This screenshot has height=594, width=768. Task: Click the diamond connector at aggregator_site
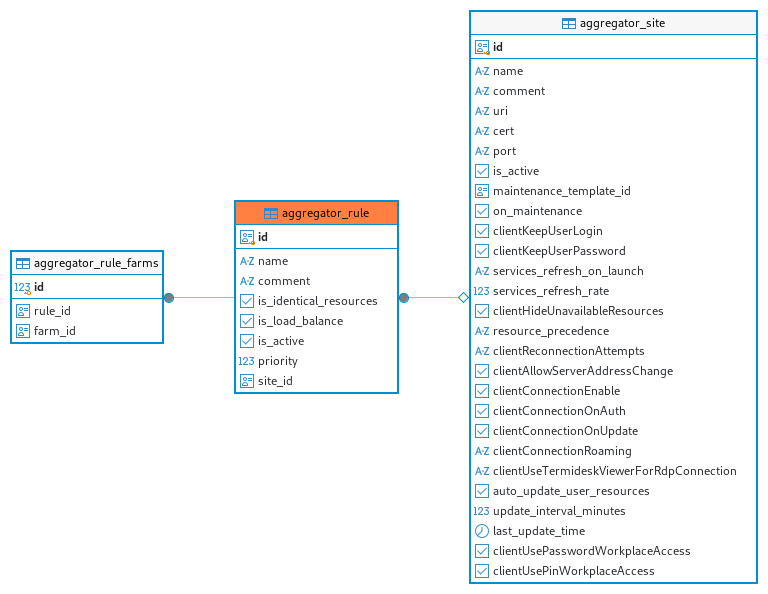[x=463, y=298]
